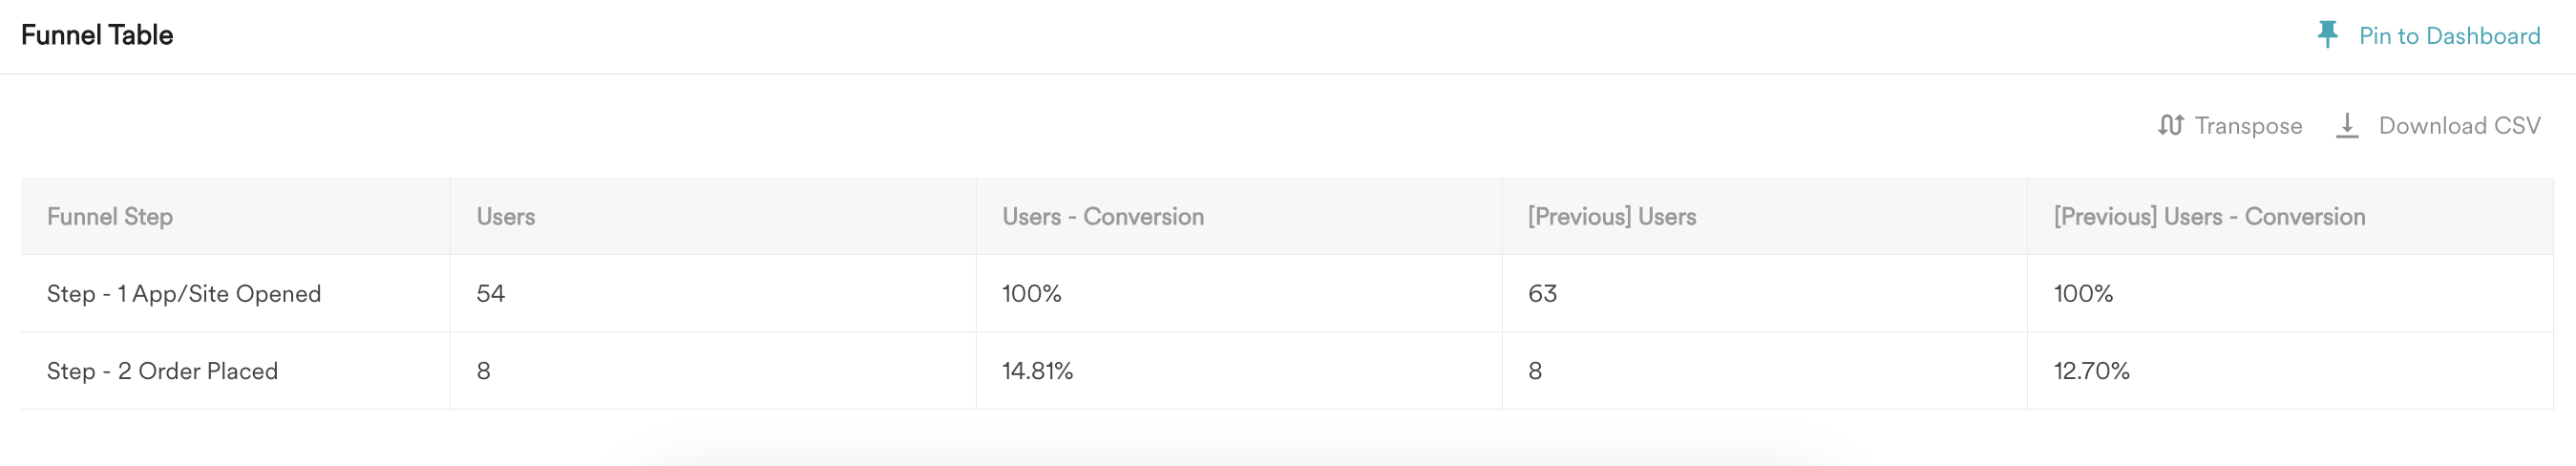This screenshot has width=2576, height=466.
Task: Select the cell showing 63 previous users
Action: 1542,294
